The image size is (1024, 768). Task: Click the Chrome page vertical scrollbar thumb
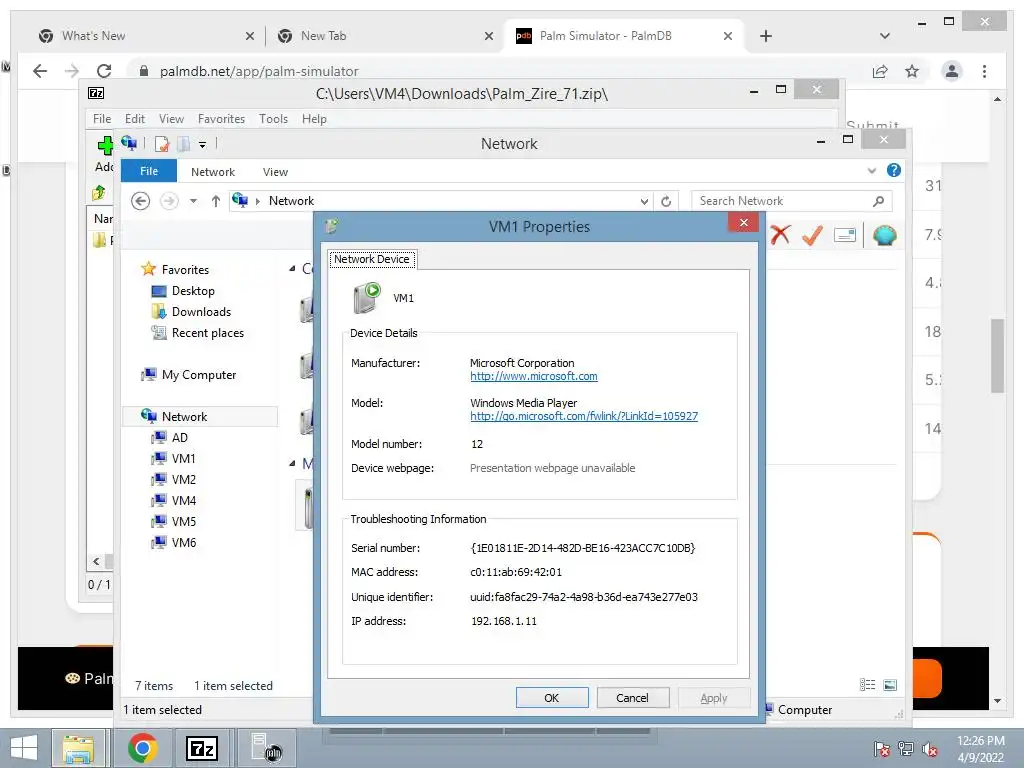point(997,355)
